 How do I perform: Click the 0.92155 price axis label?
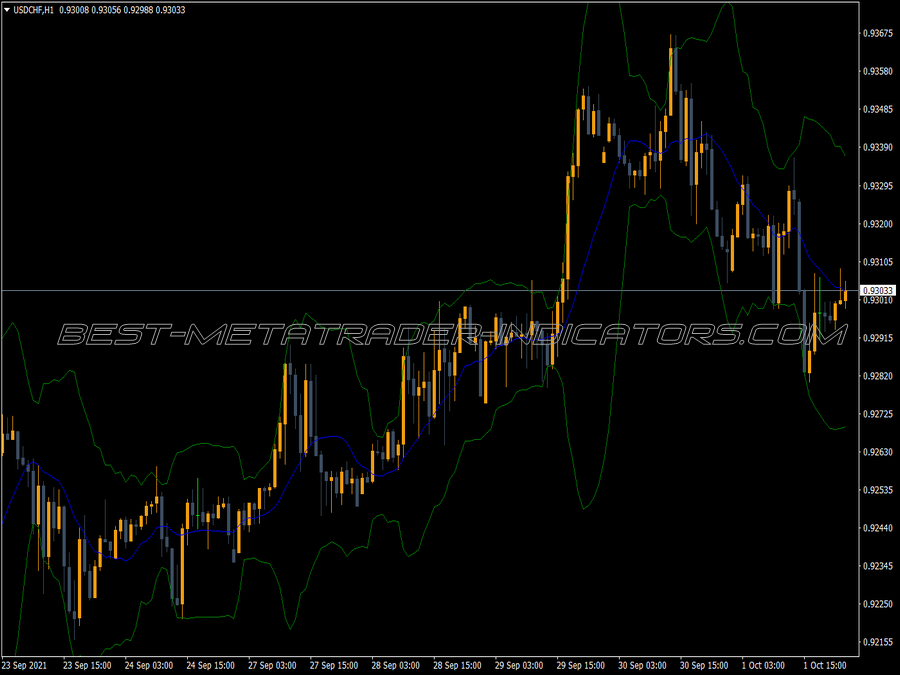coord(878,642)
